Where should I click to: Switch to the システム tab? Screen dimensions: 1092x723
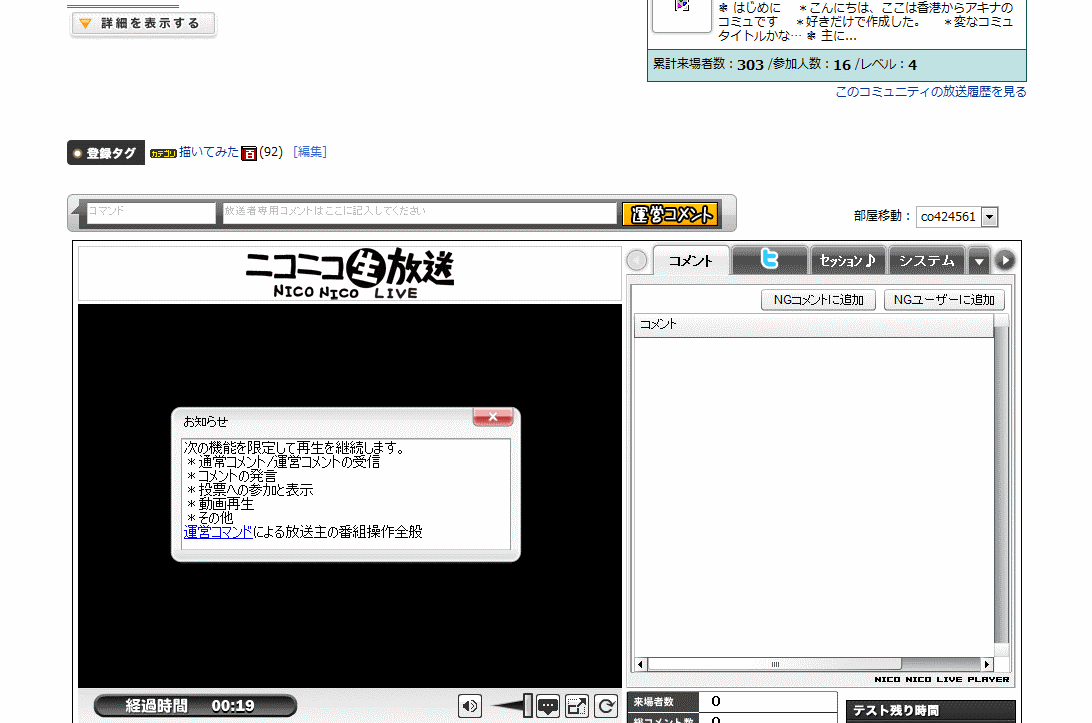click(x=926, y=261)
